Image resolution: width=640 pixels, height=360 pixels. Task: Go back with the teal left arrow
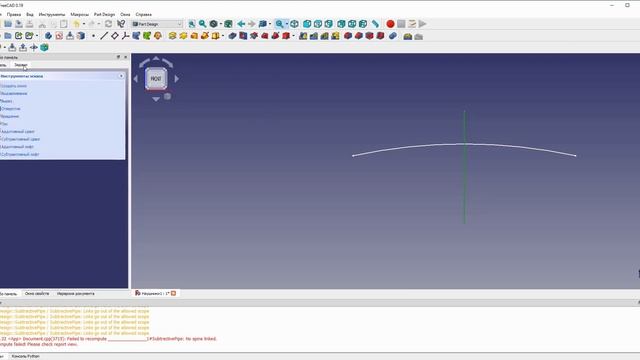point(241,24)
